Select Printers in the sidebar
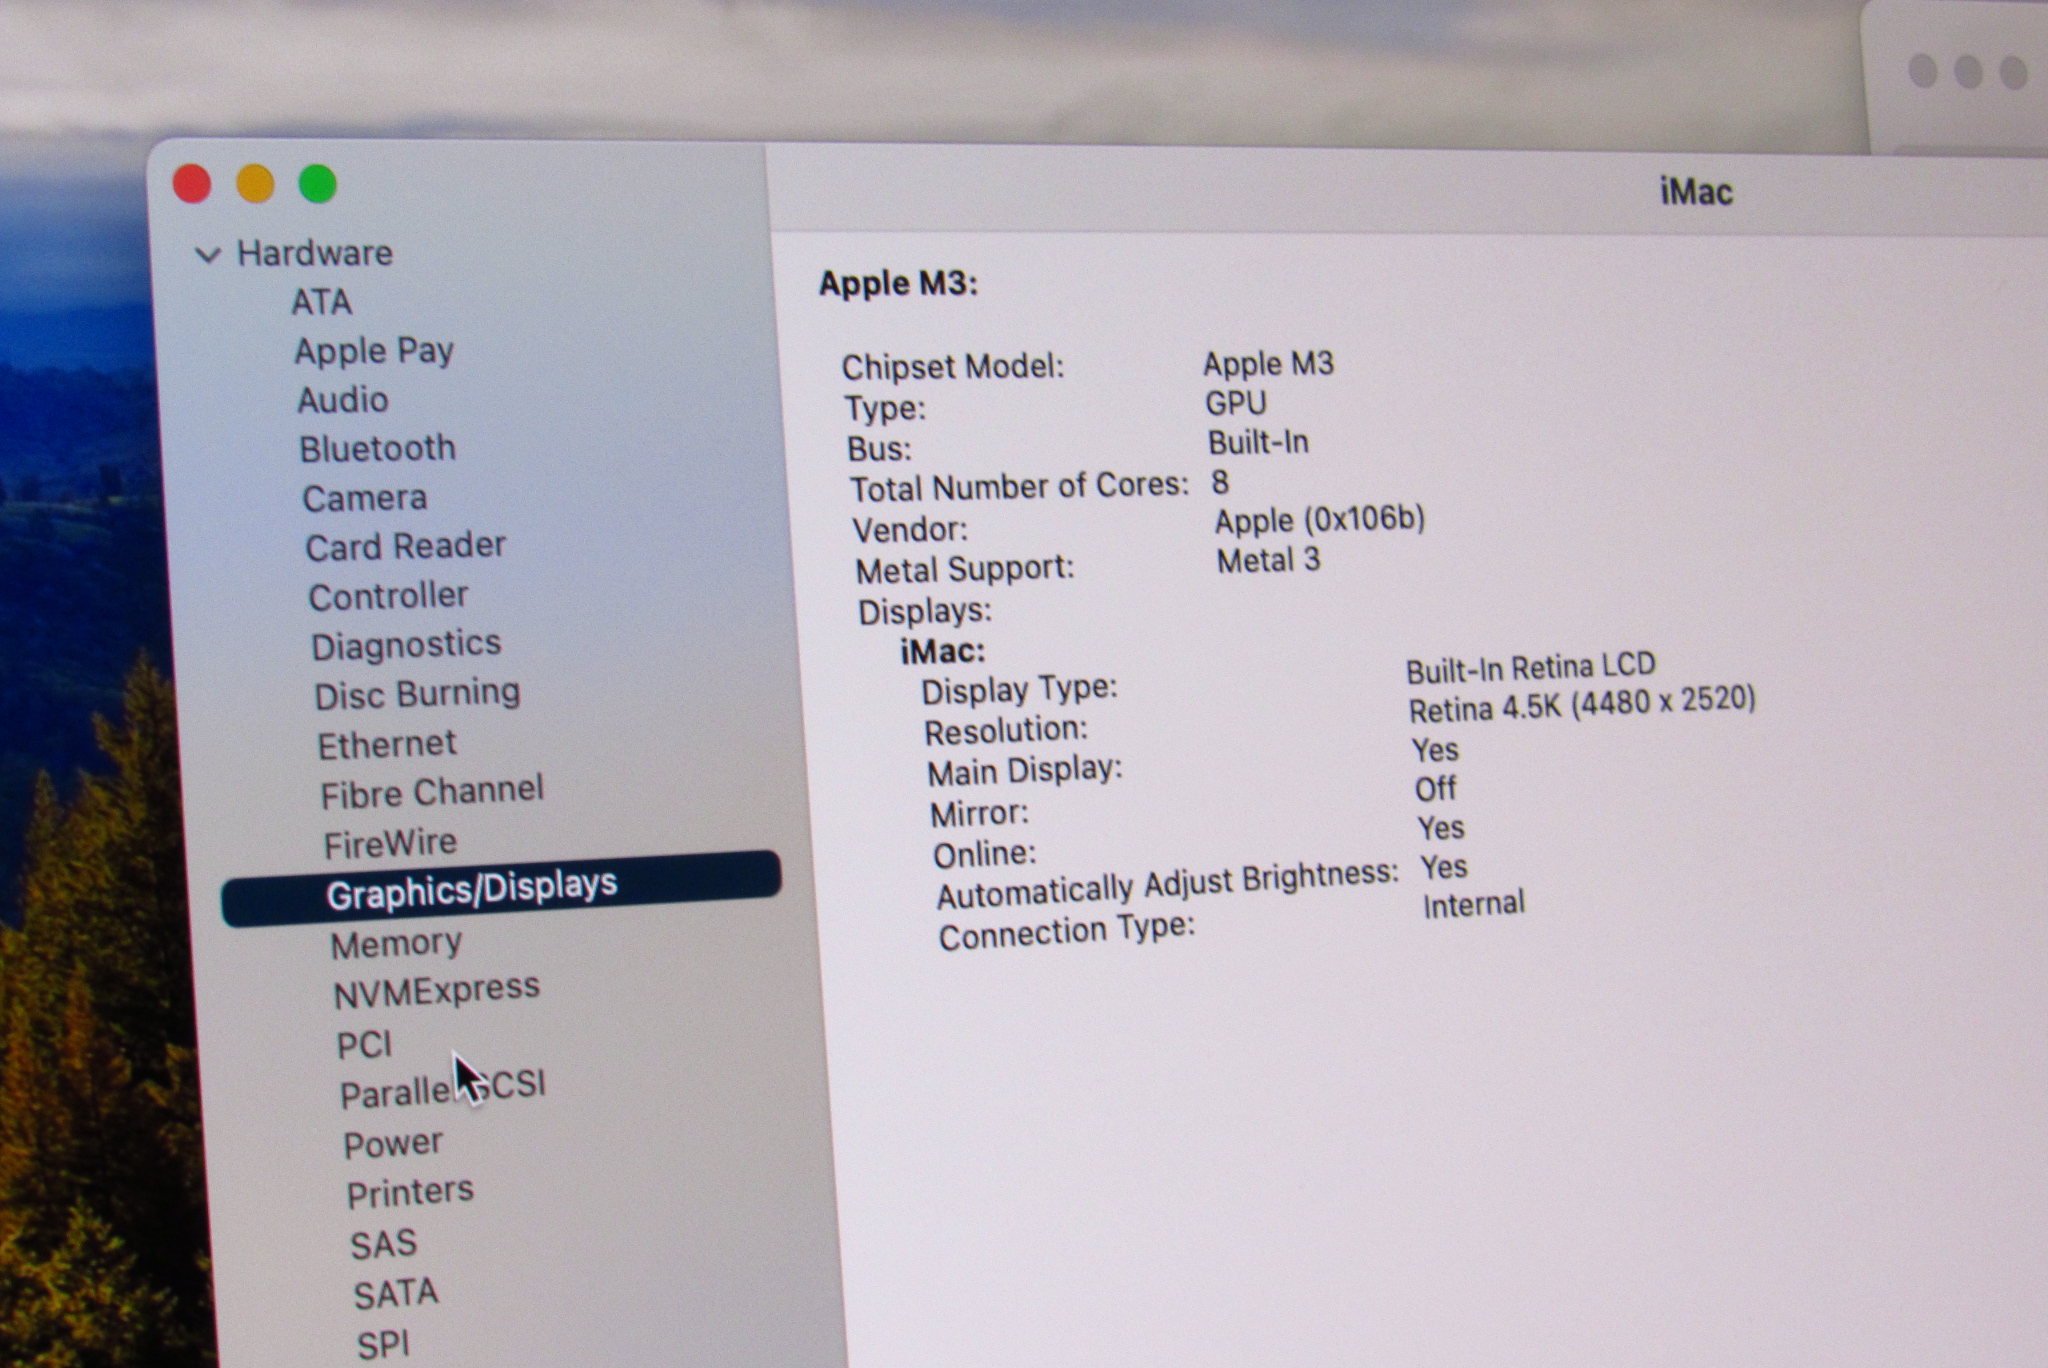Viewport: 2048px width, 1368px height. pyautogui.click(x=409, y=1192)
